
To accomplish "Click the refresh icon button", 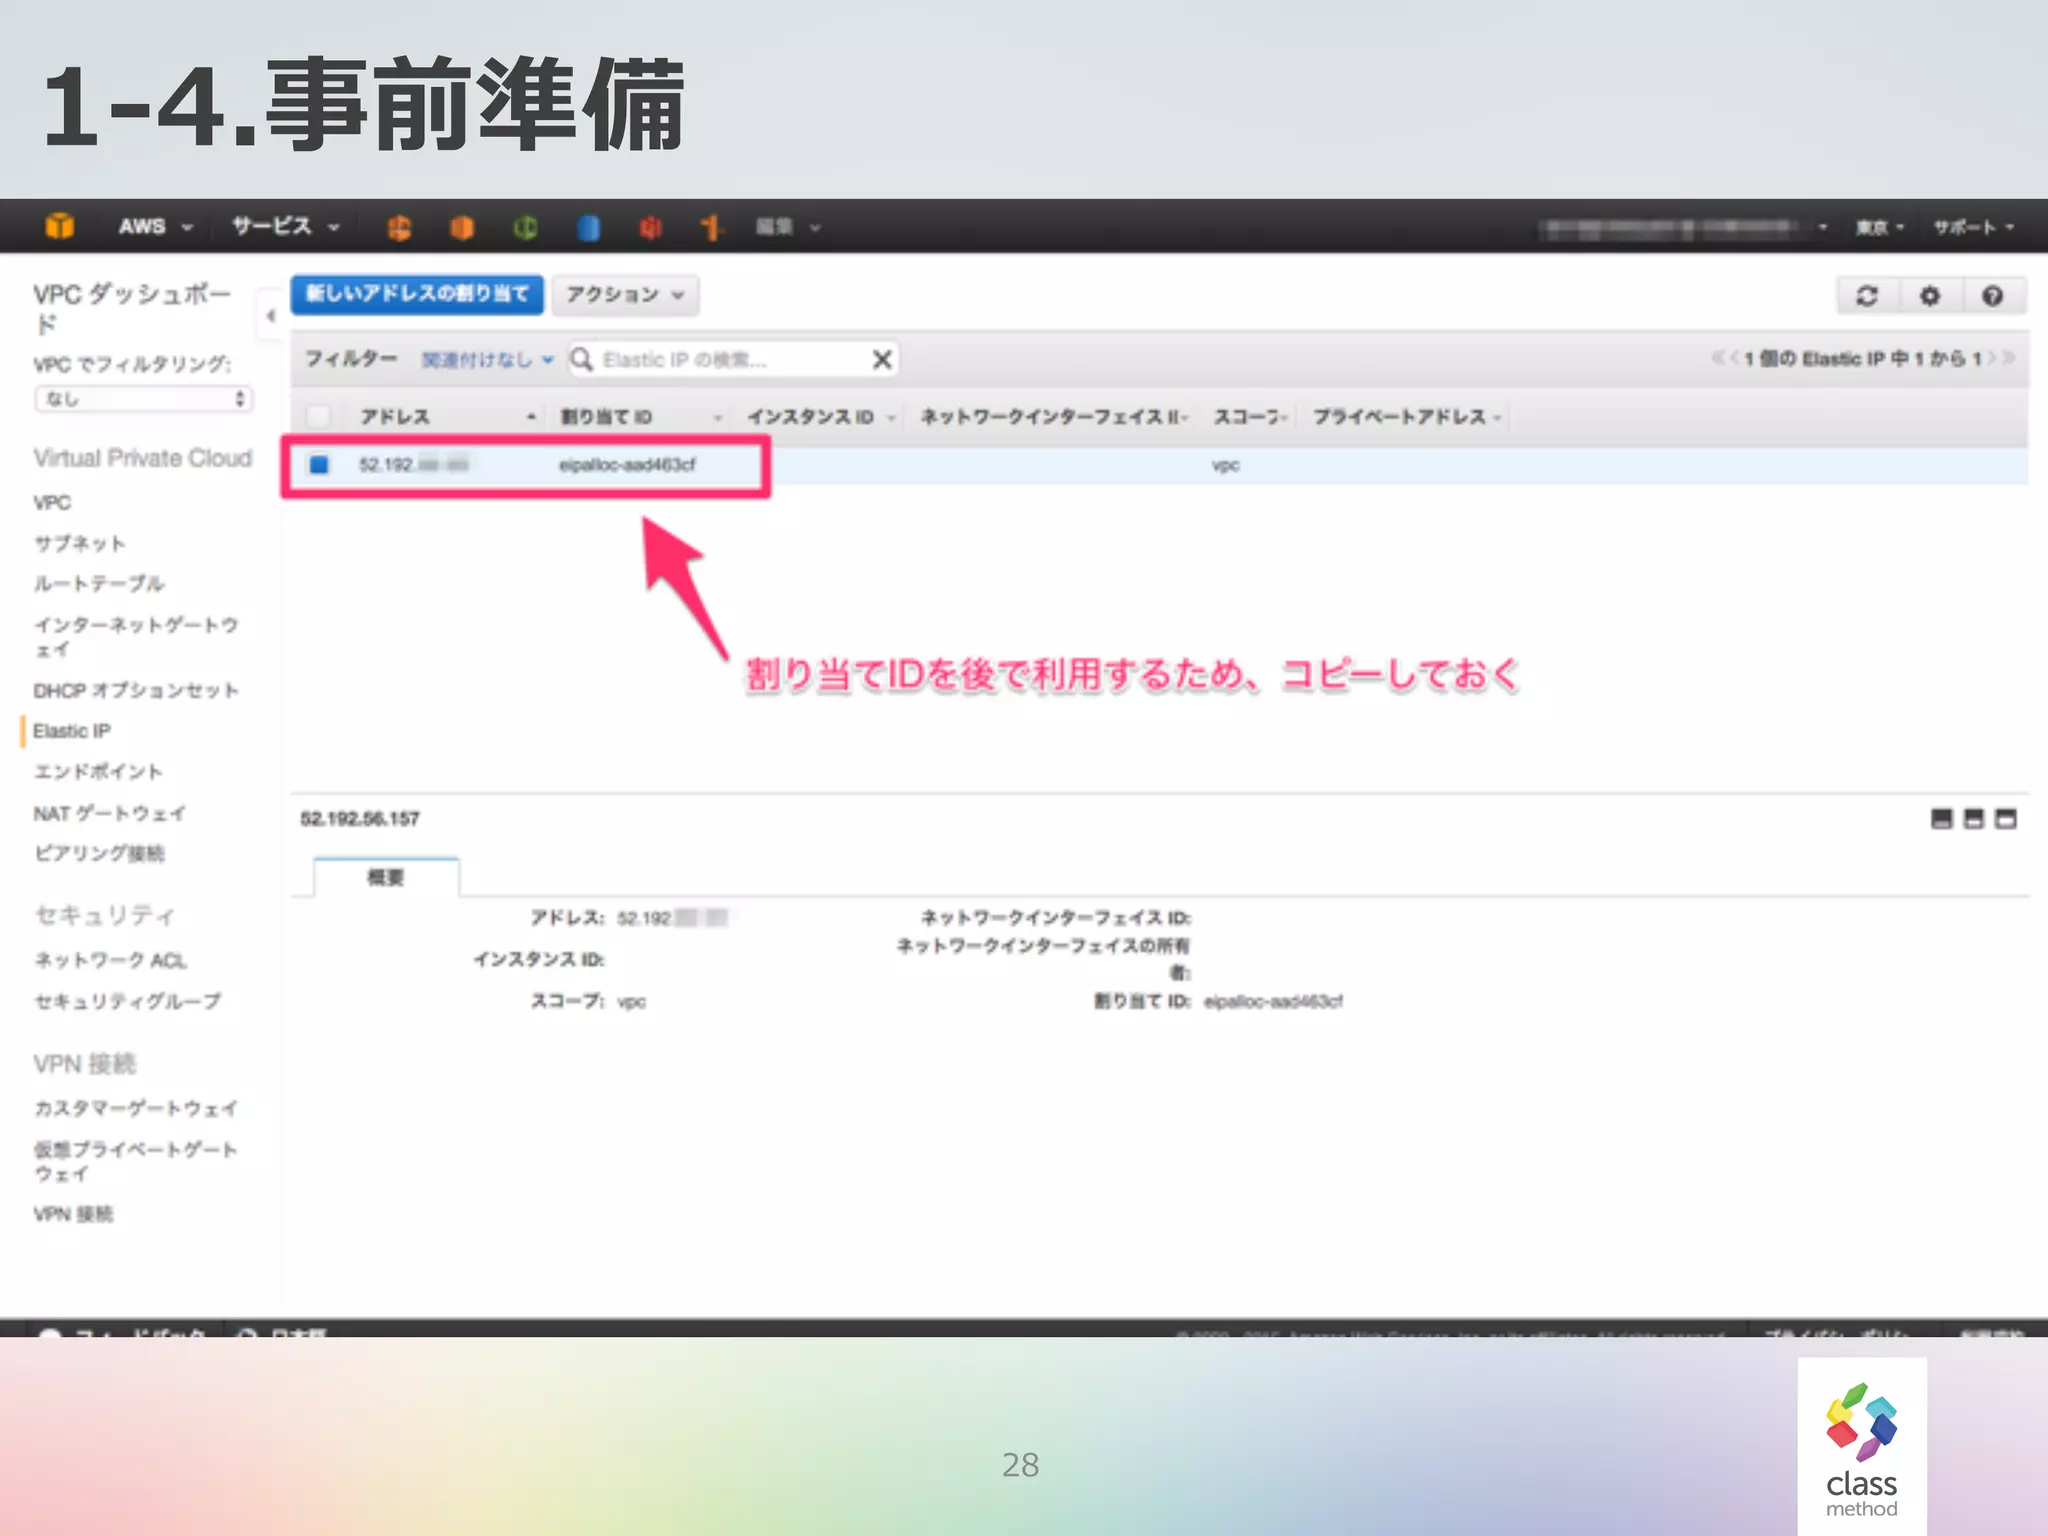I will coord(1867,296).
